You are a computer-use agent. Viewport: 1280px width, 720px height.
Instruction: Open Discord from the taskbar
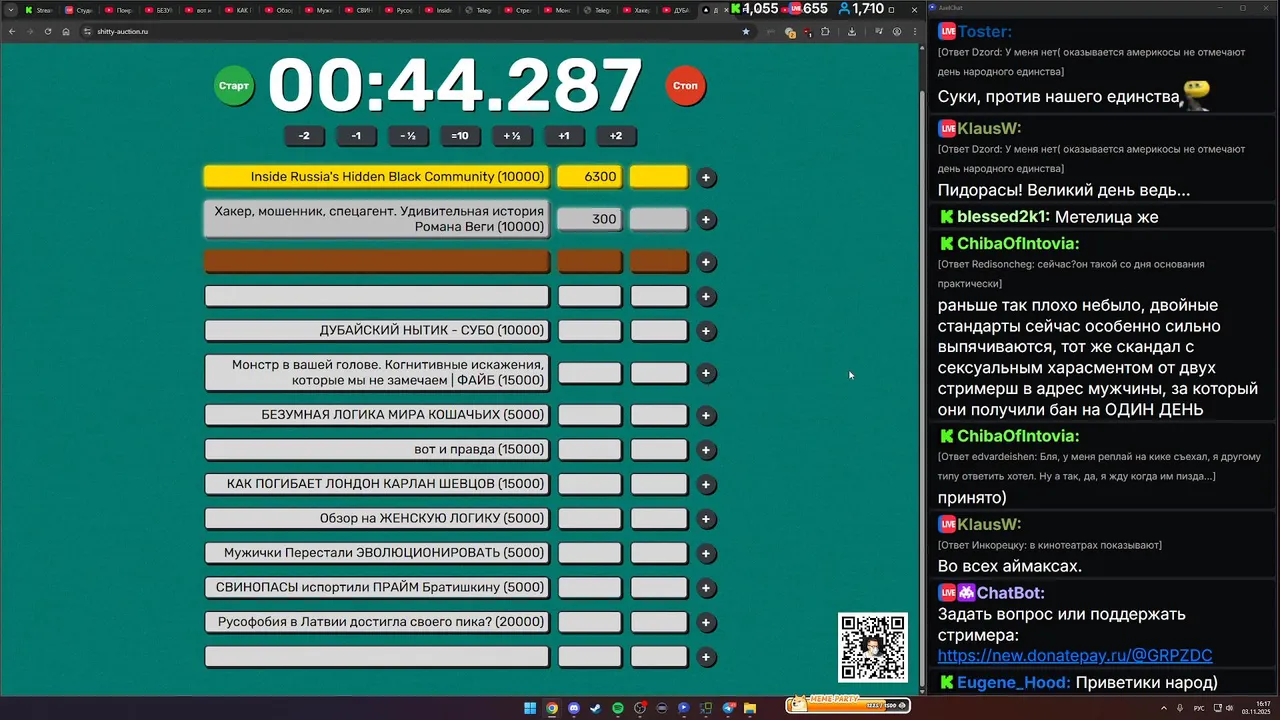coord(574,708)
